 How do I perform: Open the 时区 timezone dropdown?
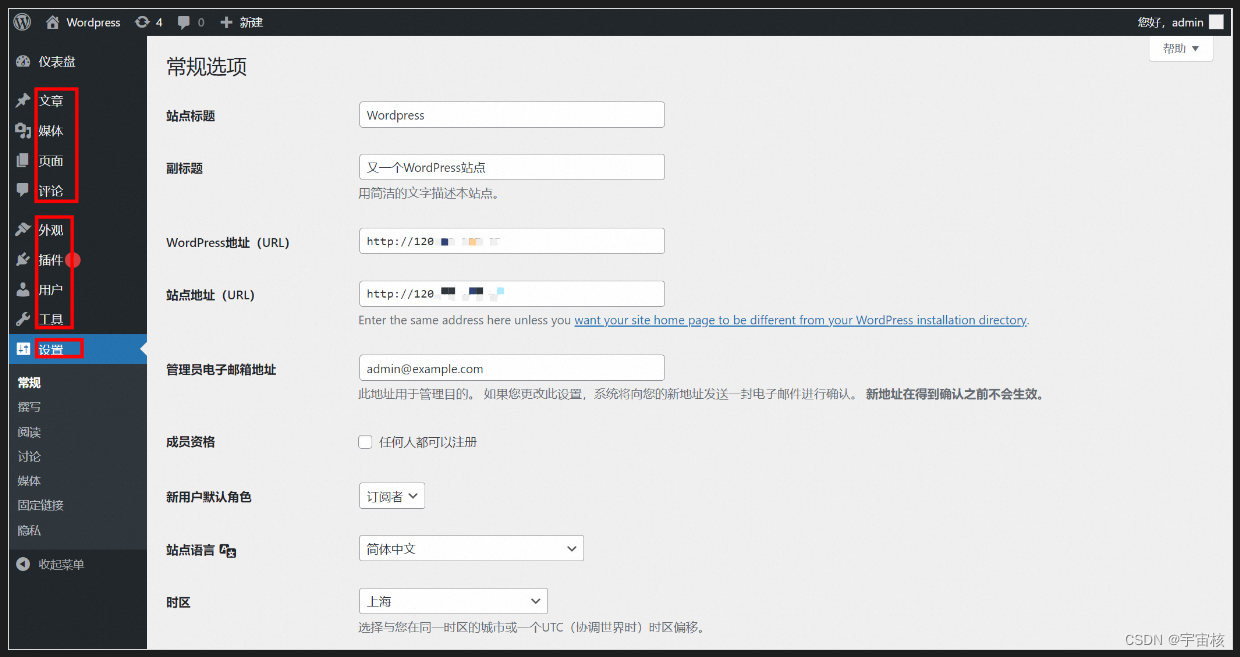pos(453,600)
